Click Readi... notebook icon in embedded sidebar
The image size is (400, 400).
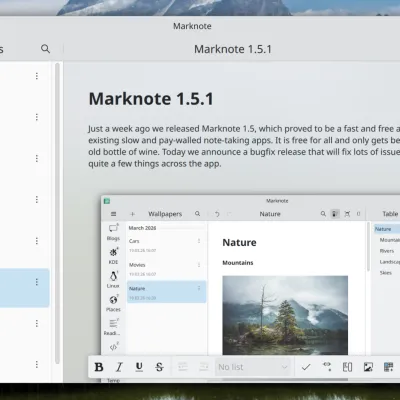coord(113,323)
